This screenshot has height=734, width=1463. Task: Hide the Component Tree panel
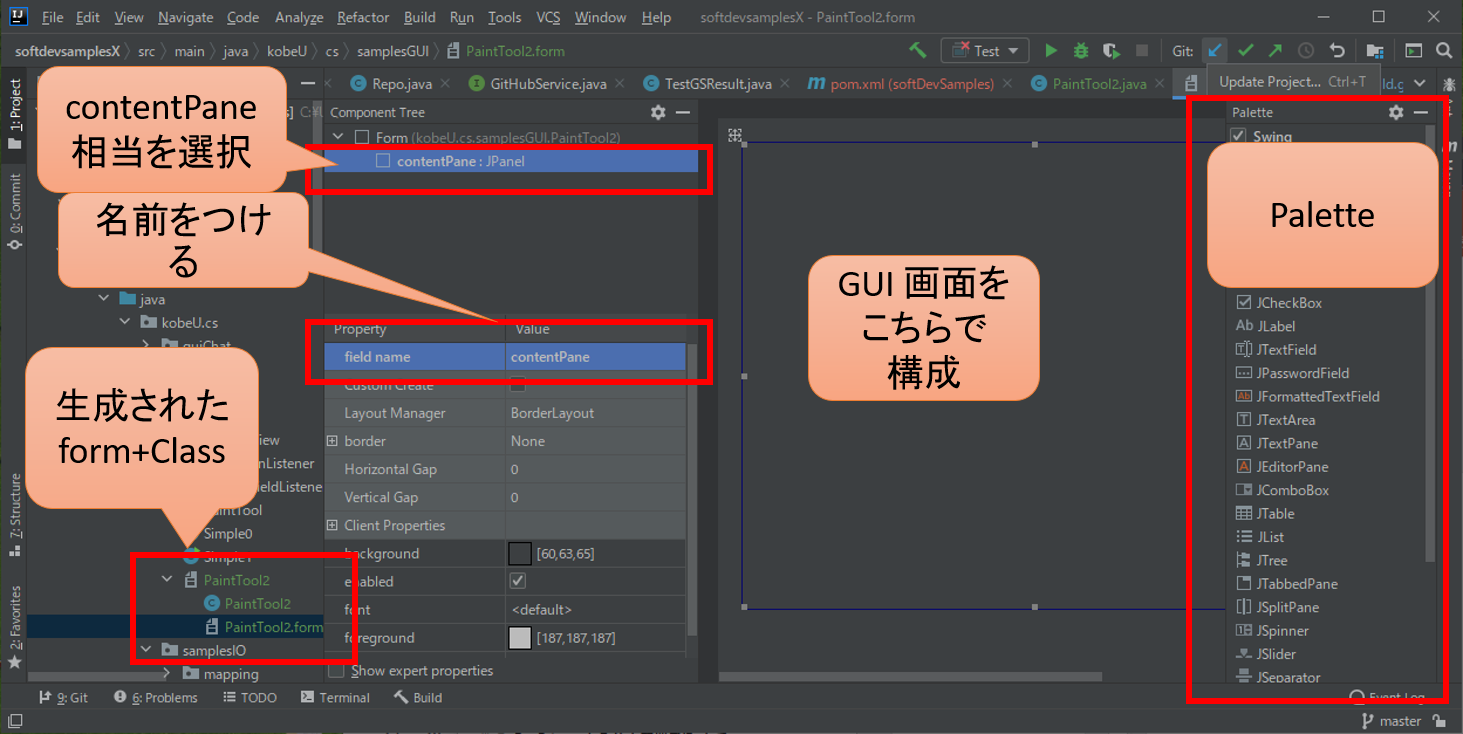[x=683, y=113]
